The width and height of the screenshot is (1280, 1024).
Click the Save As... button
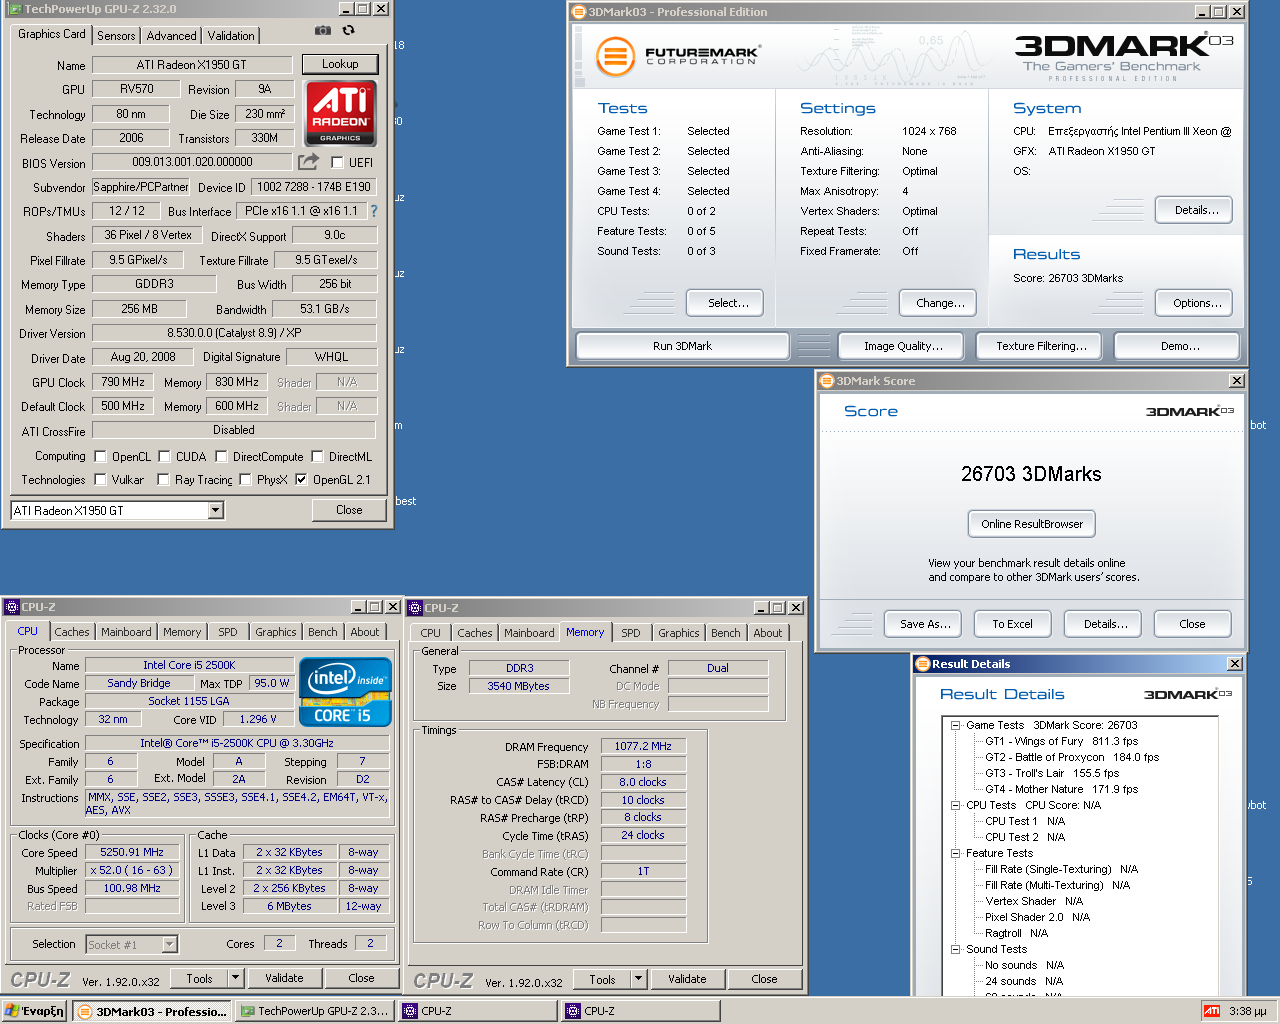click(x=924, y=624)
